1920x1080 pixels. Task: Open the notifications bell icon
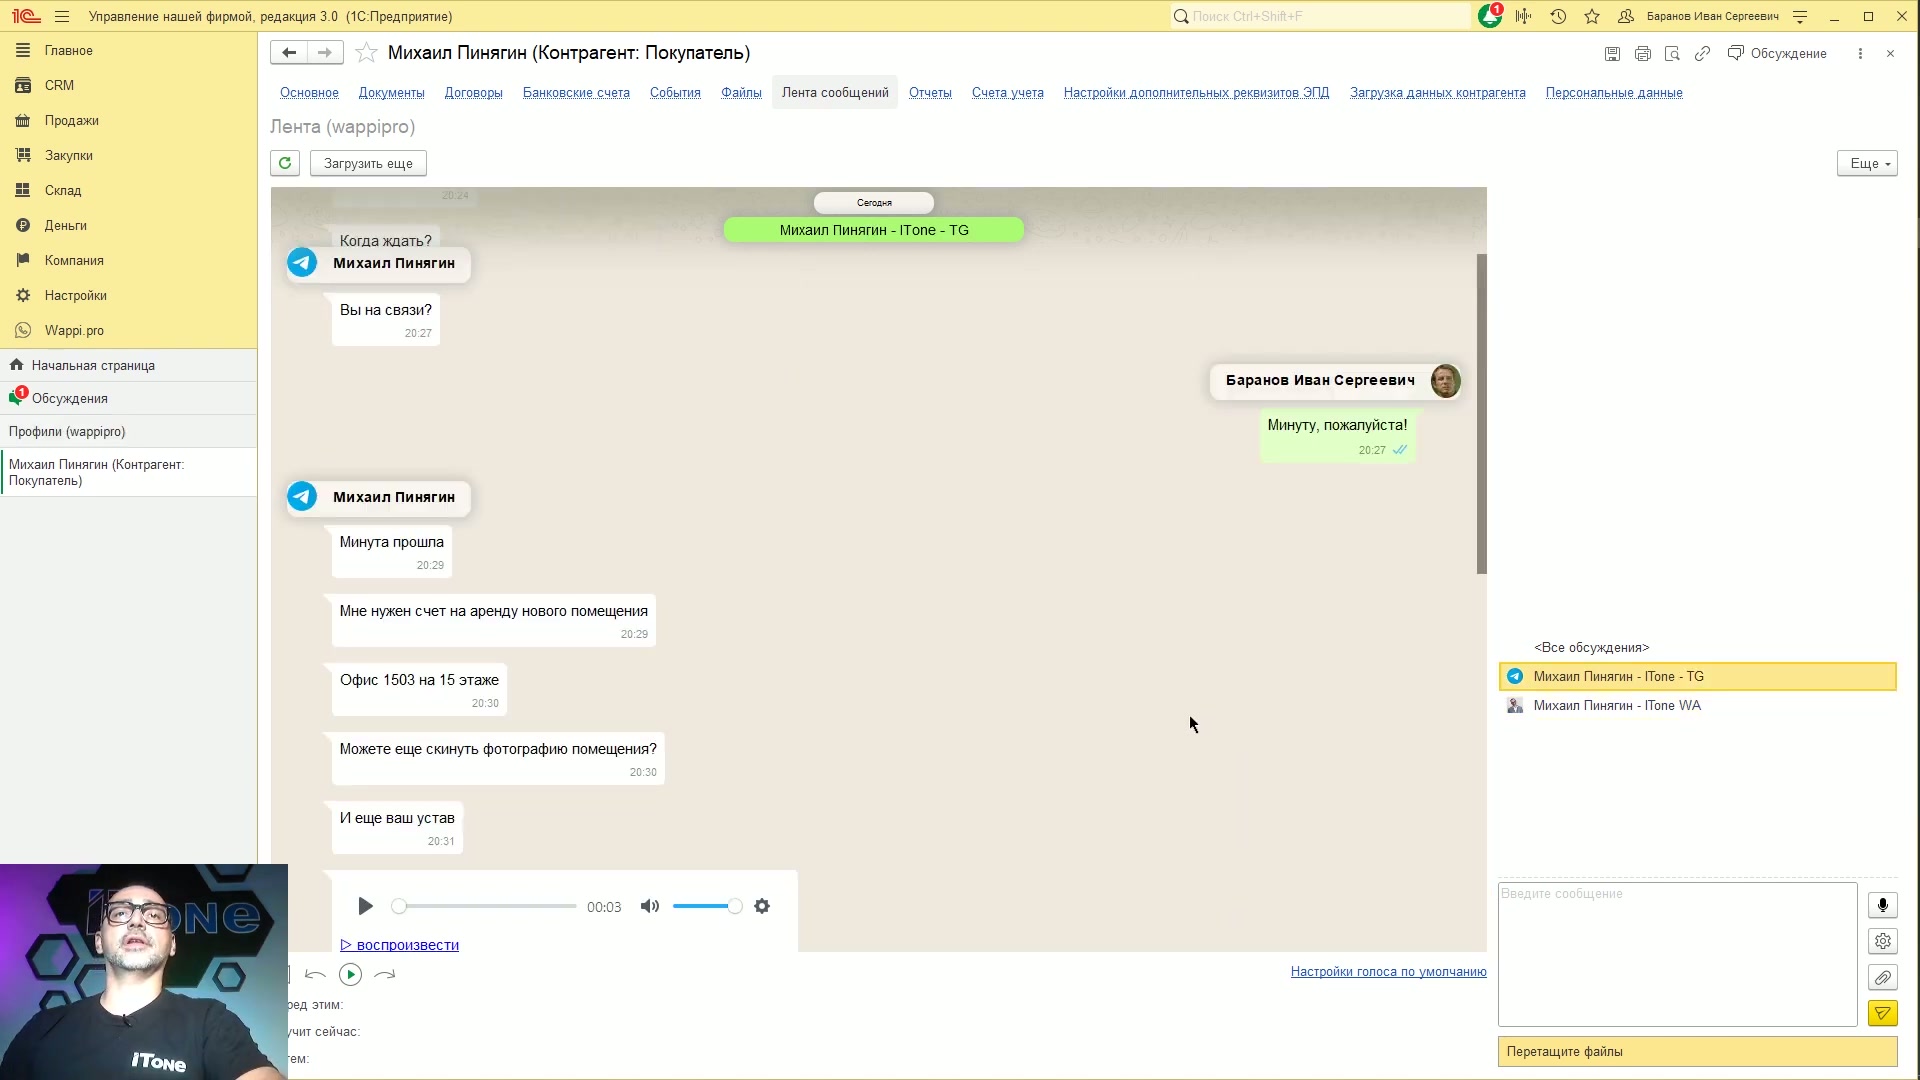click(1490, 16)
